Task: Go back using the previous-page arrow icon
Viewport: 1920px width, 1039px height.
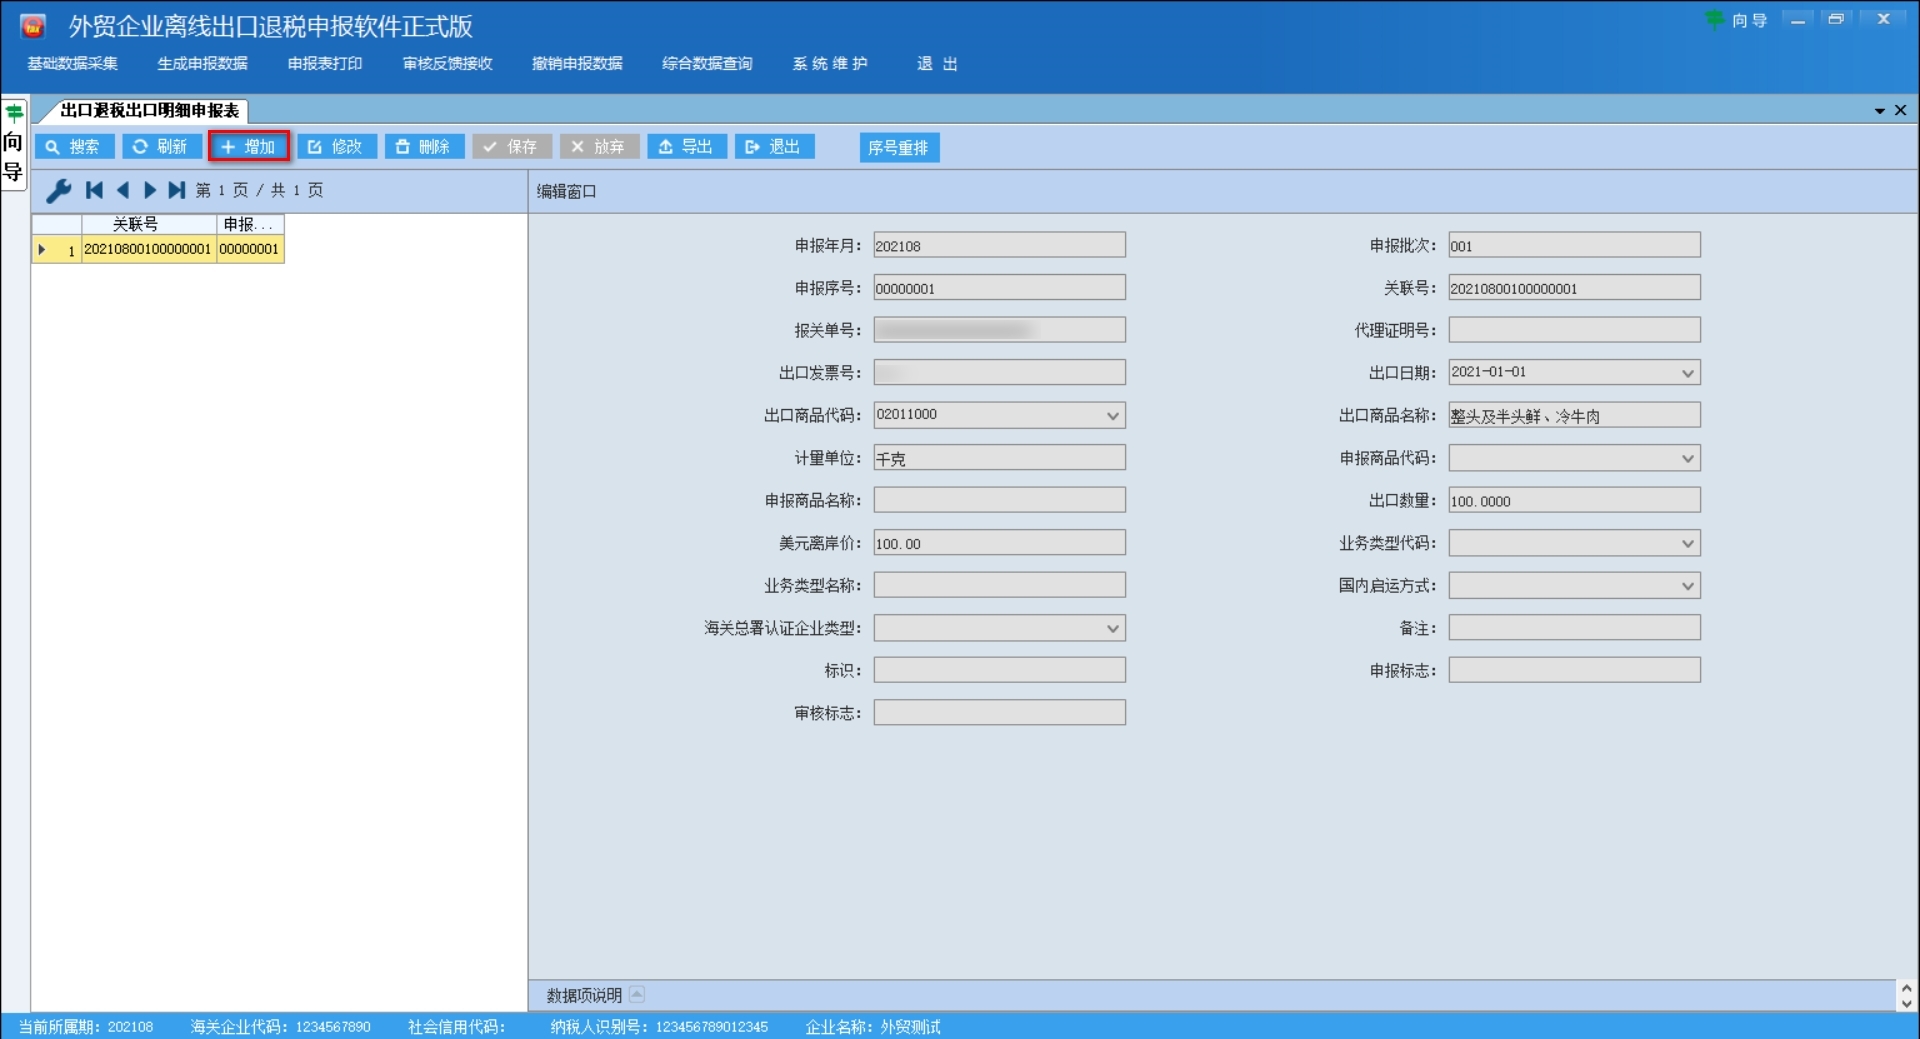Action: [123, 191]
